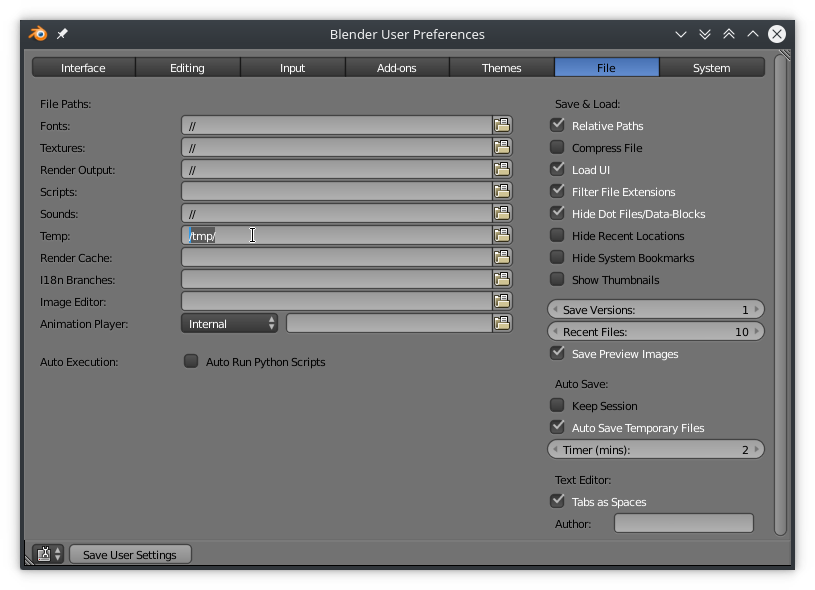
Task: Switch to the Add-ons tab
Action: click(x=397, y=68)
